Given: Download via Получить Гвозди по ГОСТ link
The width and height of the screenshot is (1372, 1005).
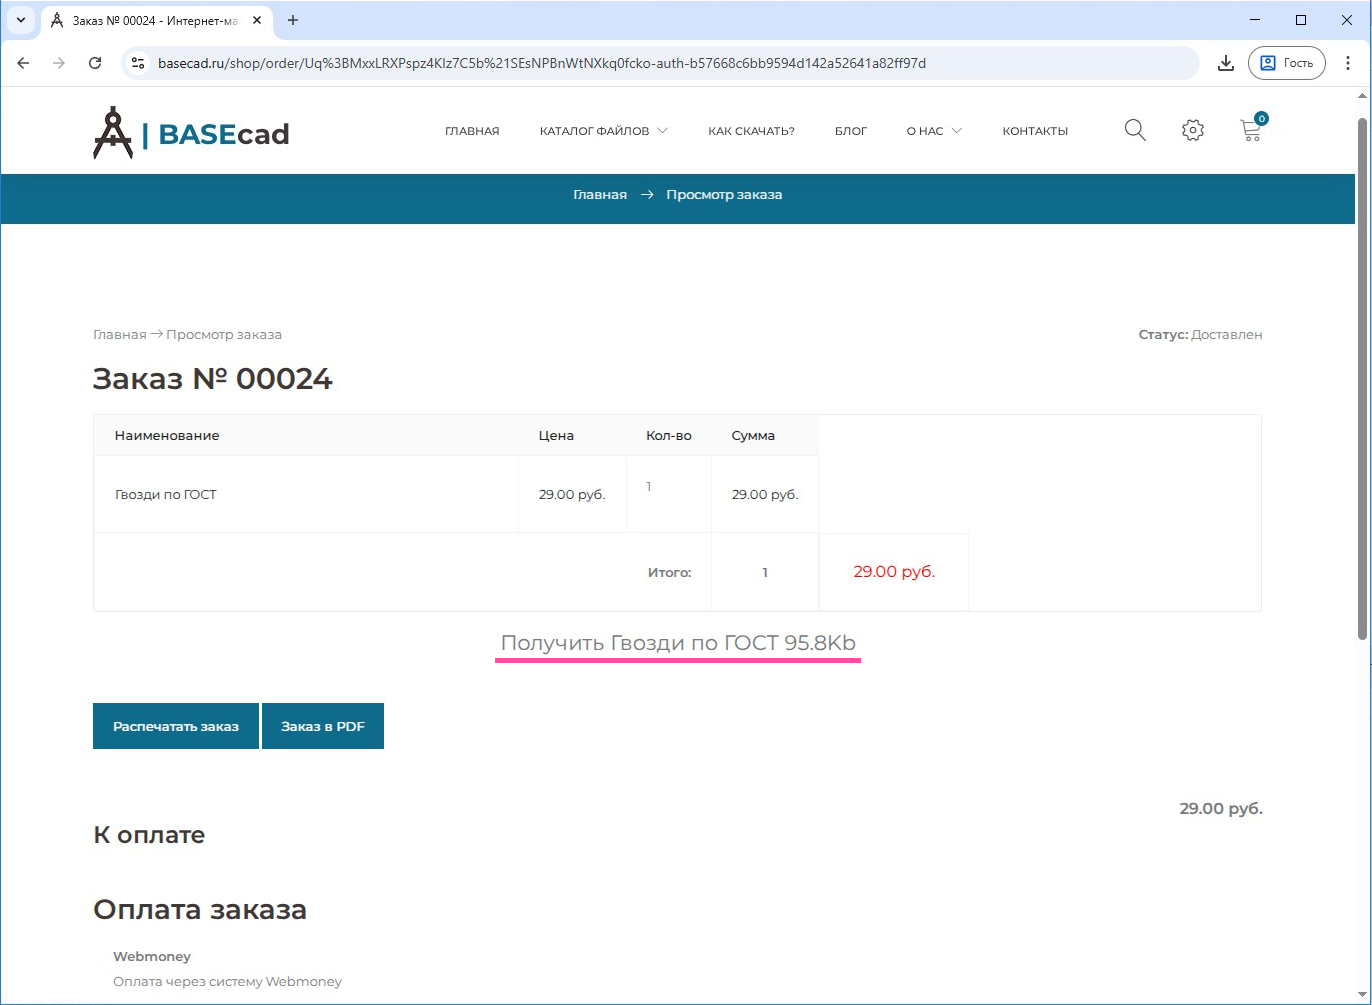Looking at the screenshot, I should tap(678, 643).
